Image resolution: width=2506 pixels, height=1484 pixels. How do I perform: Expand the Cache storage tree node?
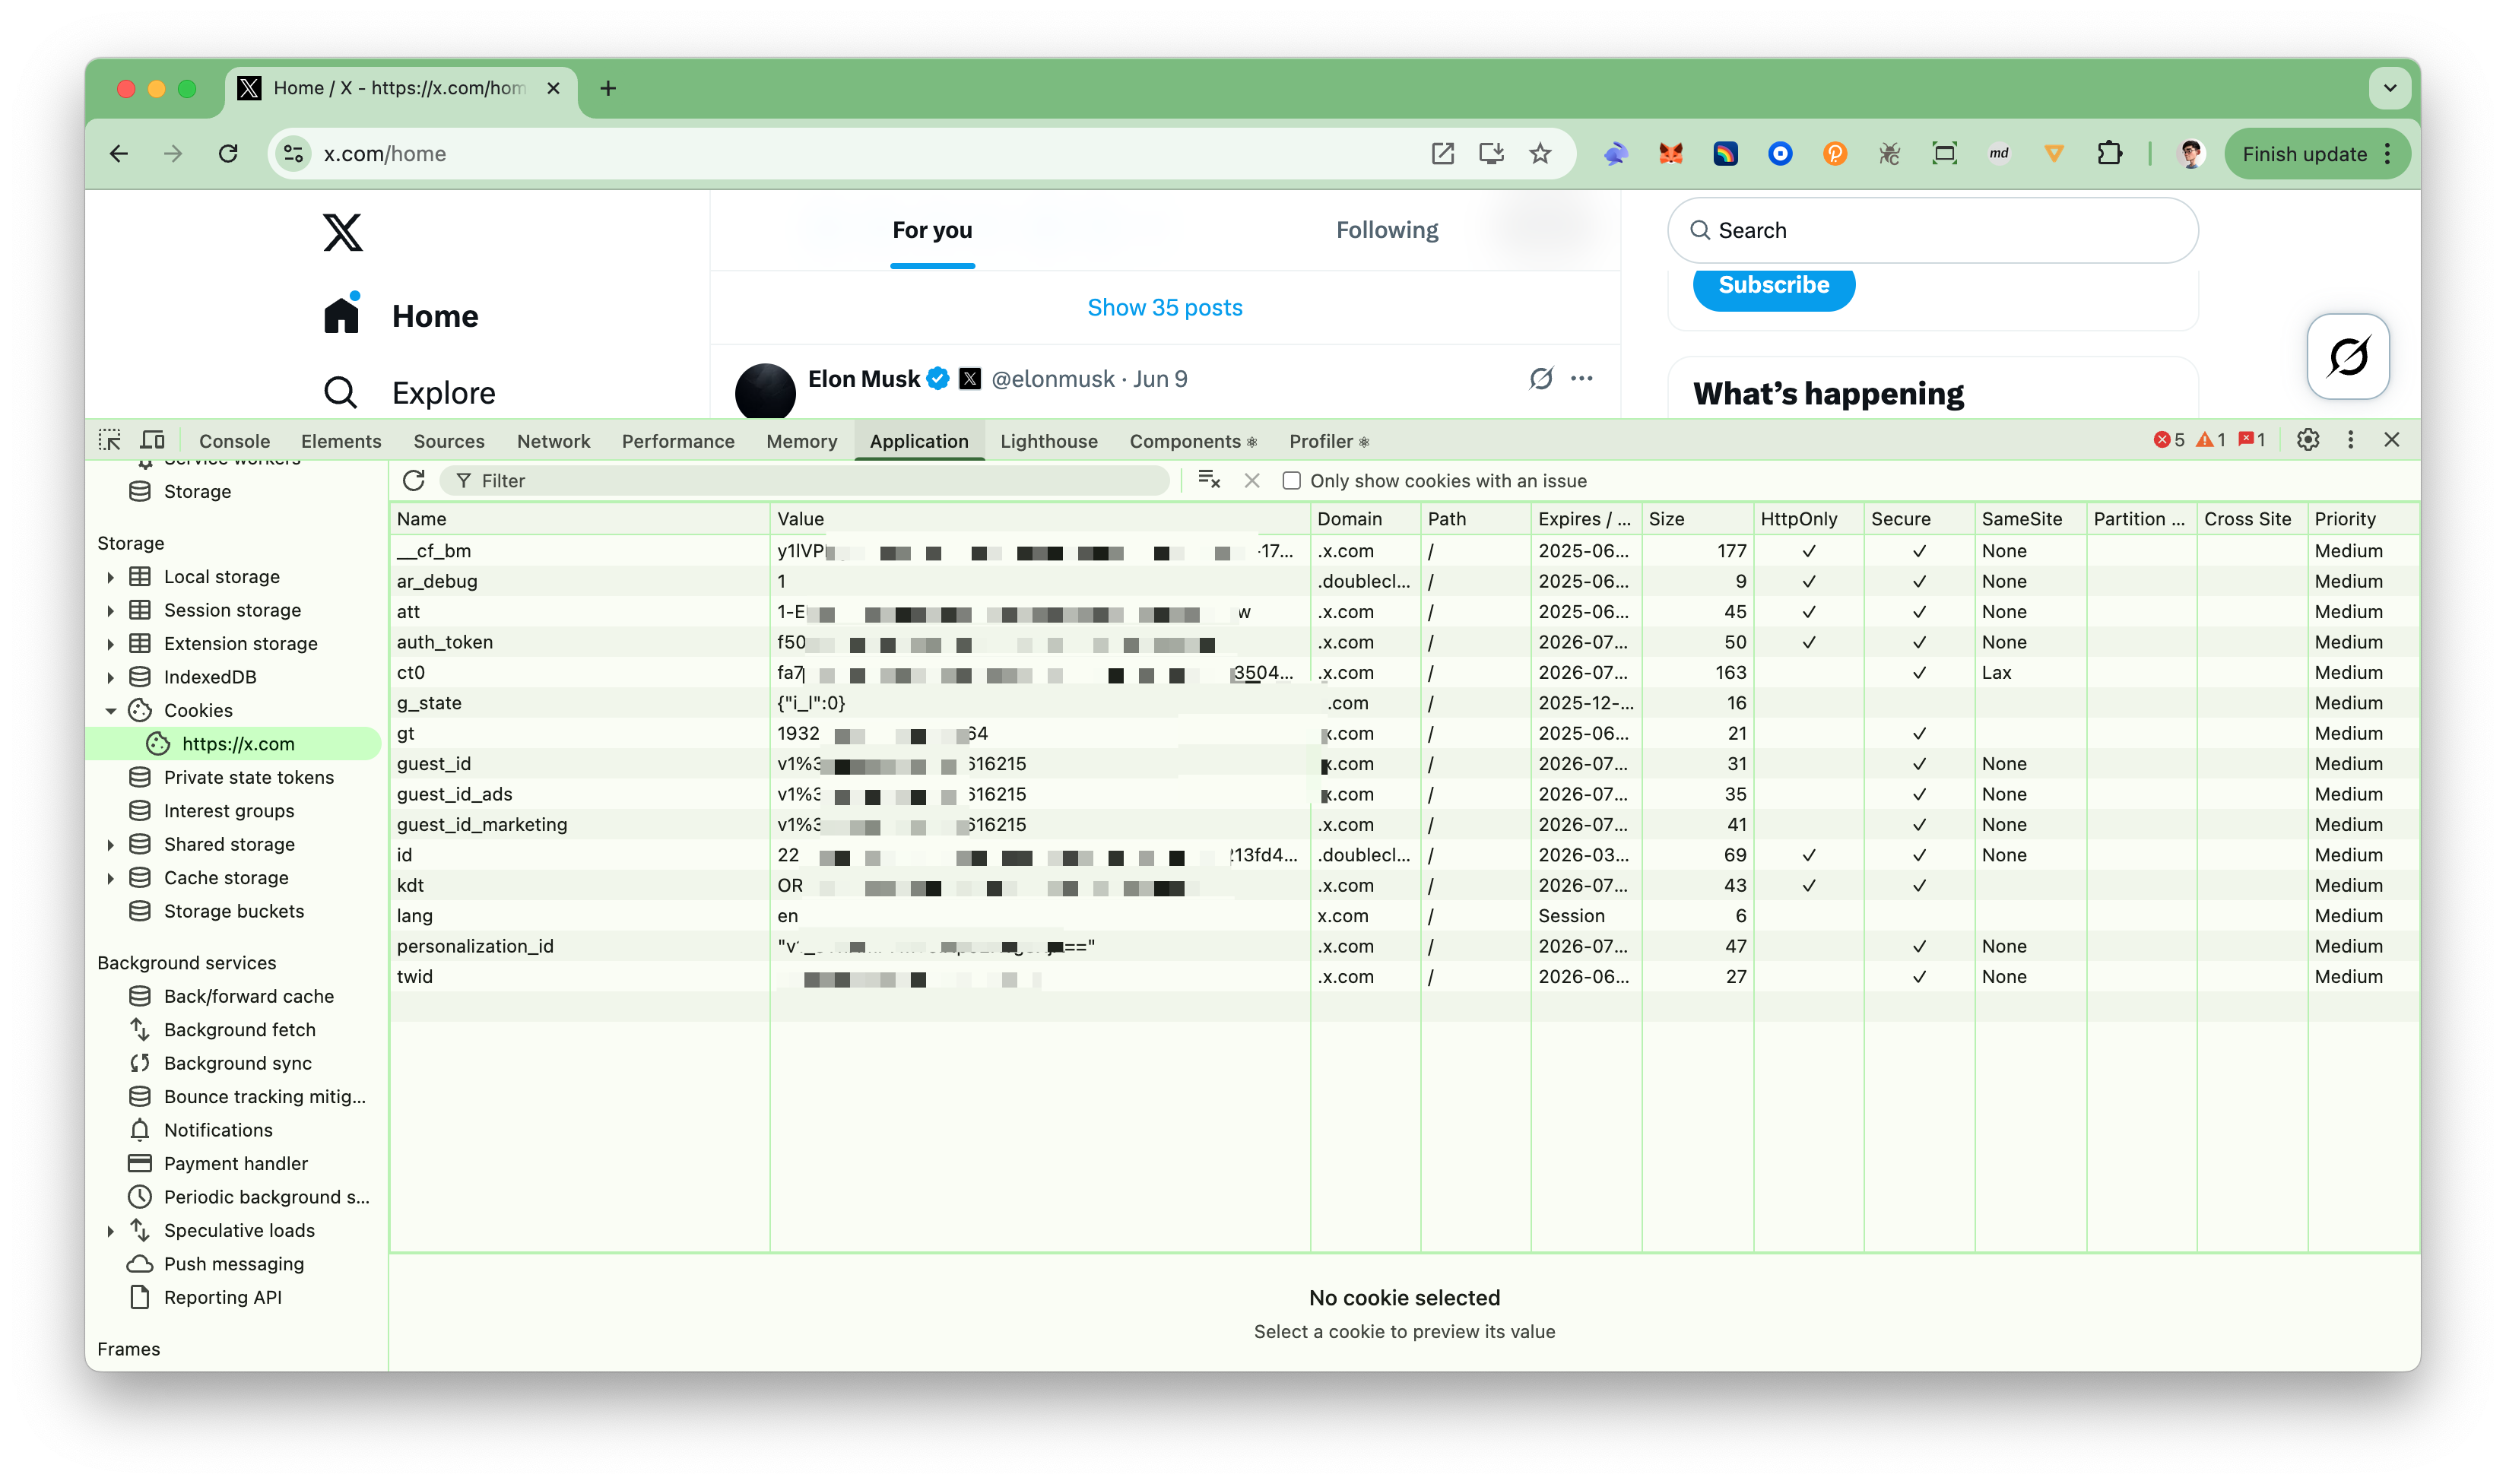point(110,878)
